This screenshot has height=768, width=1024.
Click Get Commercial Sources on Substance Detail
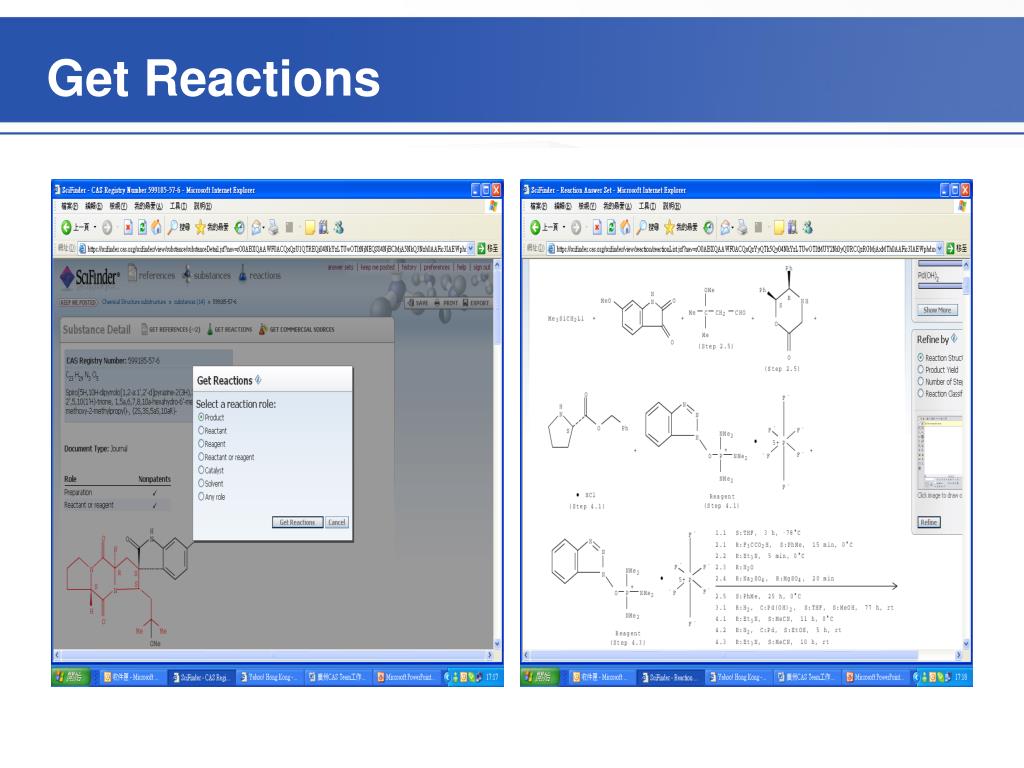pos(296,329)
